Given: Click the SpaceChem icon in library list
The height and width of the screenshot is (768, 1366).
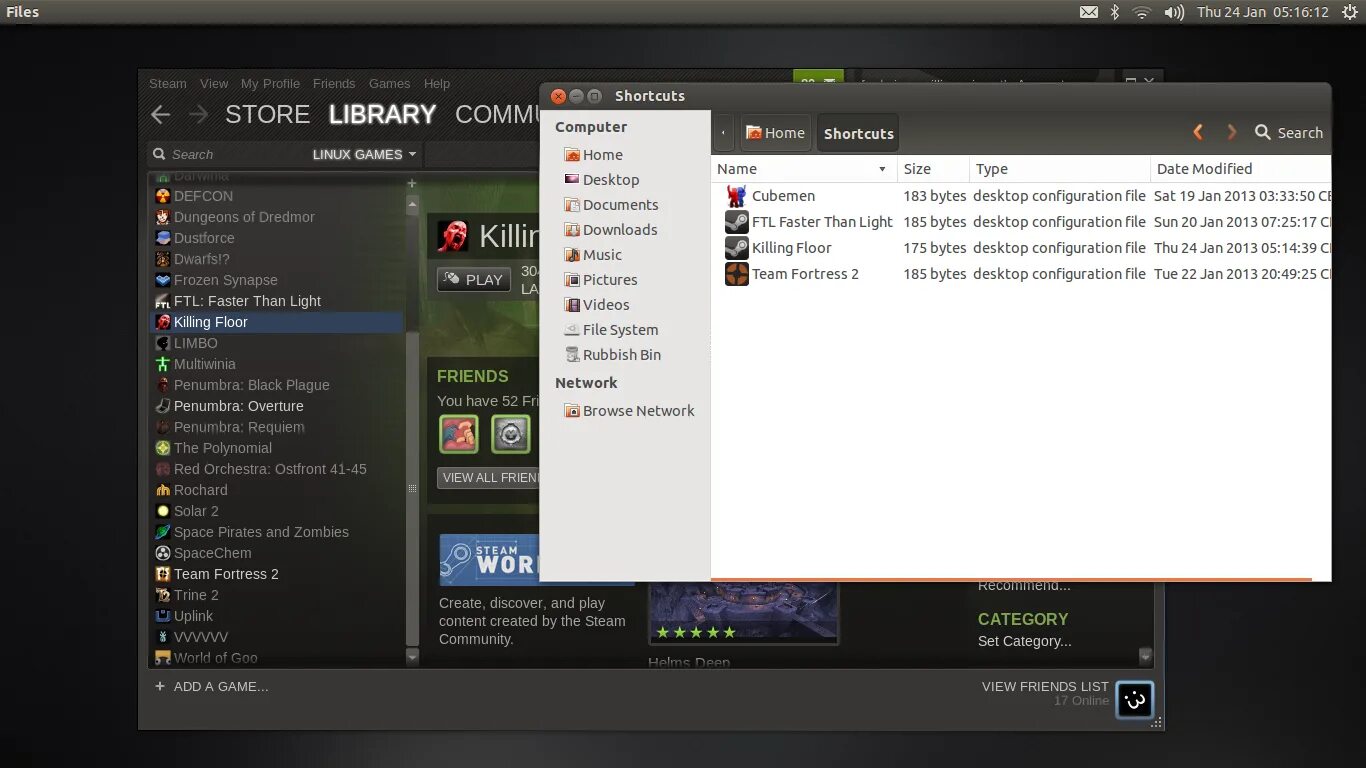Looking at the screenshot, I should tap(163, 553).
